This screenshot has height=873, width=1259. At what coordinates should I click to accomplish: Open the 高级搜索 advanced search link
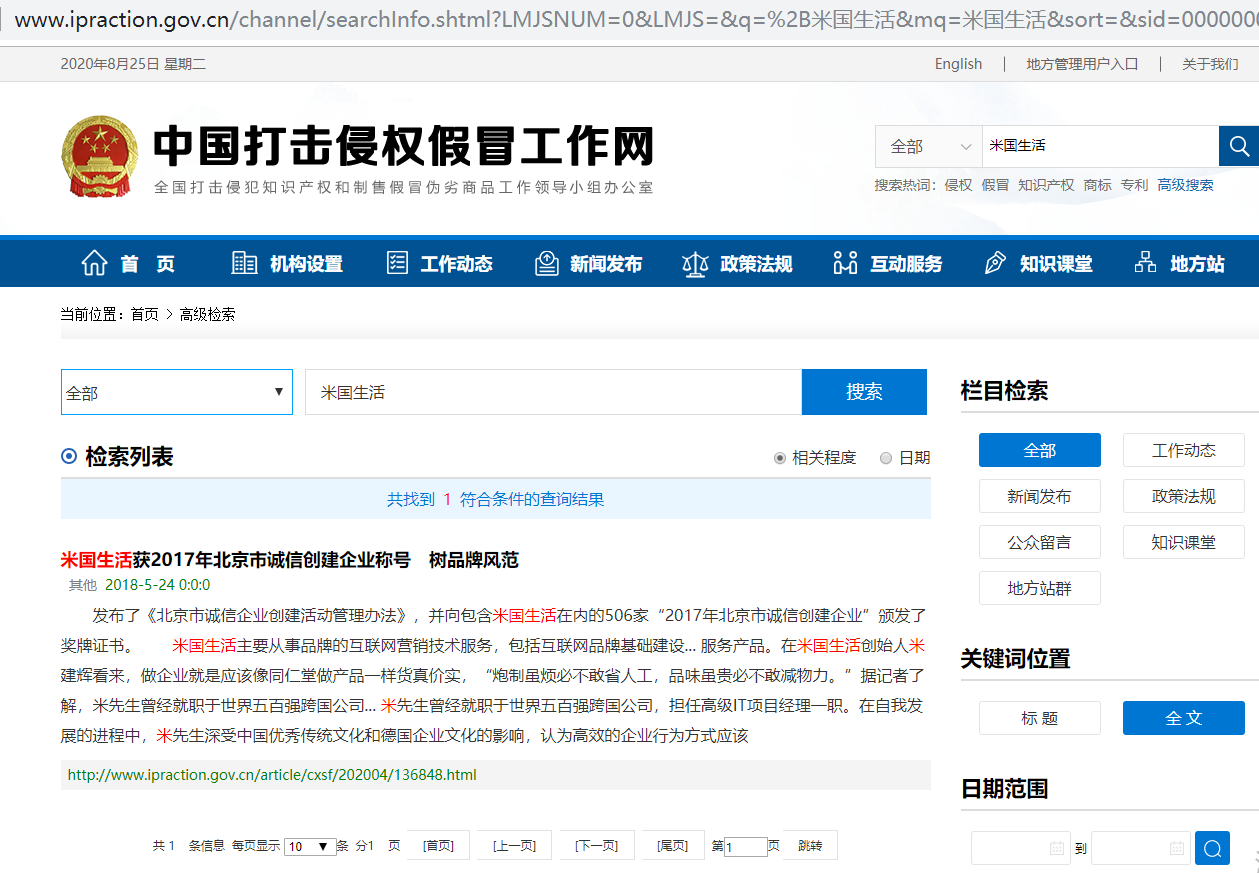coord(1185,185)
